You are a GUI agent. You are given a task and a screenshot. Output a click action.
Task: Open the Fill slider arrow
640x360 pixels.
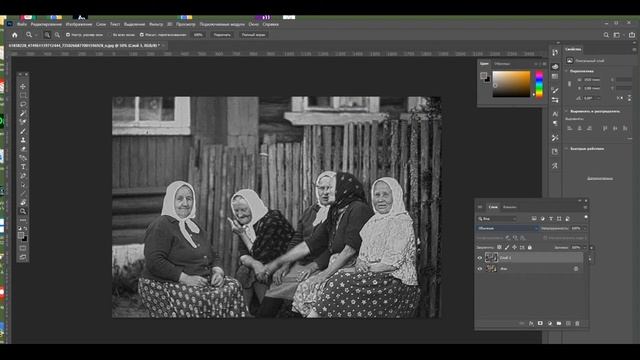(x=584, y=247)
